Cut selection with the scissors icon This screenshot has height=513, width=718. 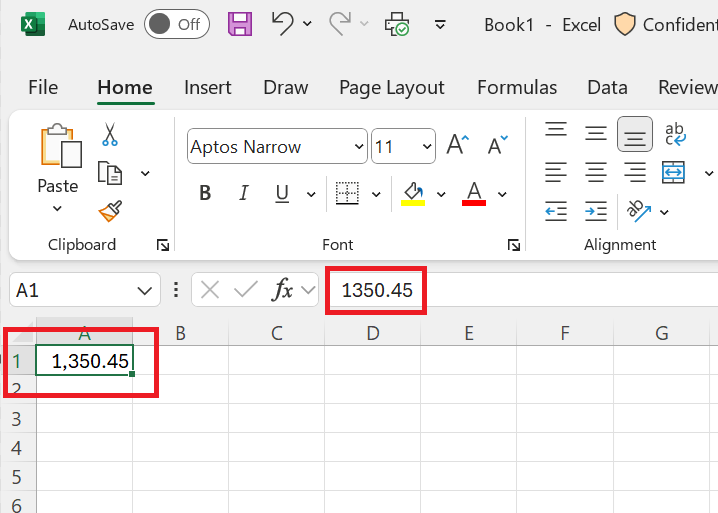click(110, 134)
